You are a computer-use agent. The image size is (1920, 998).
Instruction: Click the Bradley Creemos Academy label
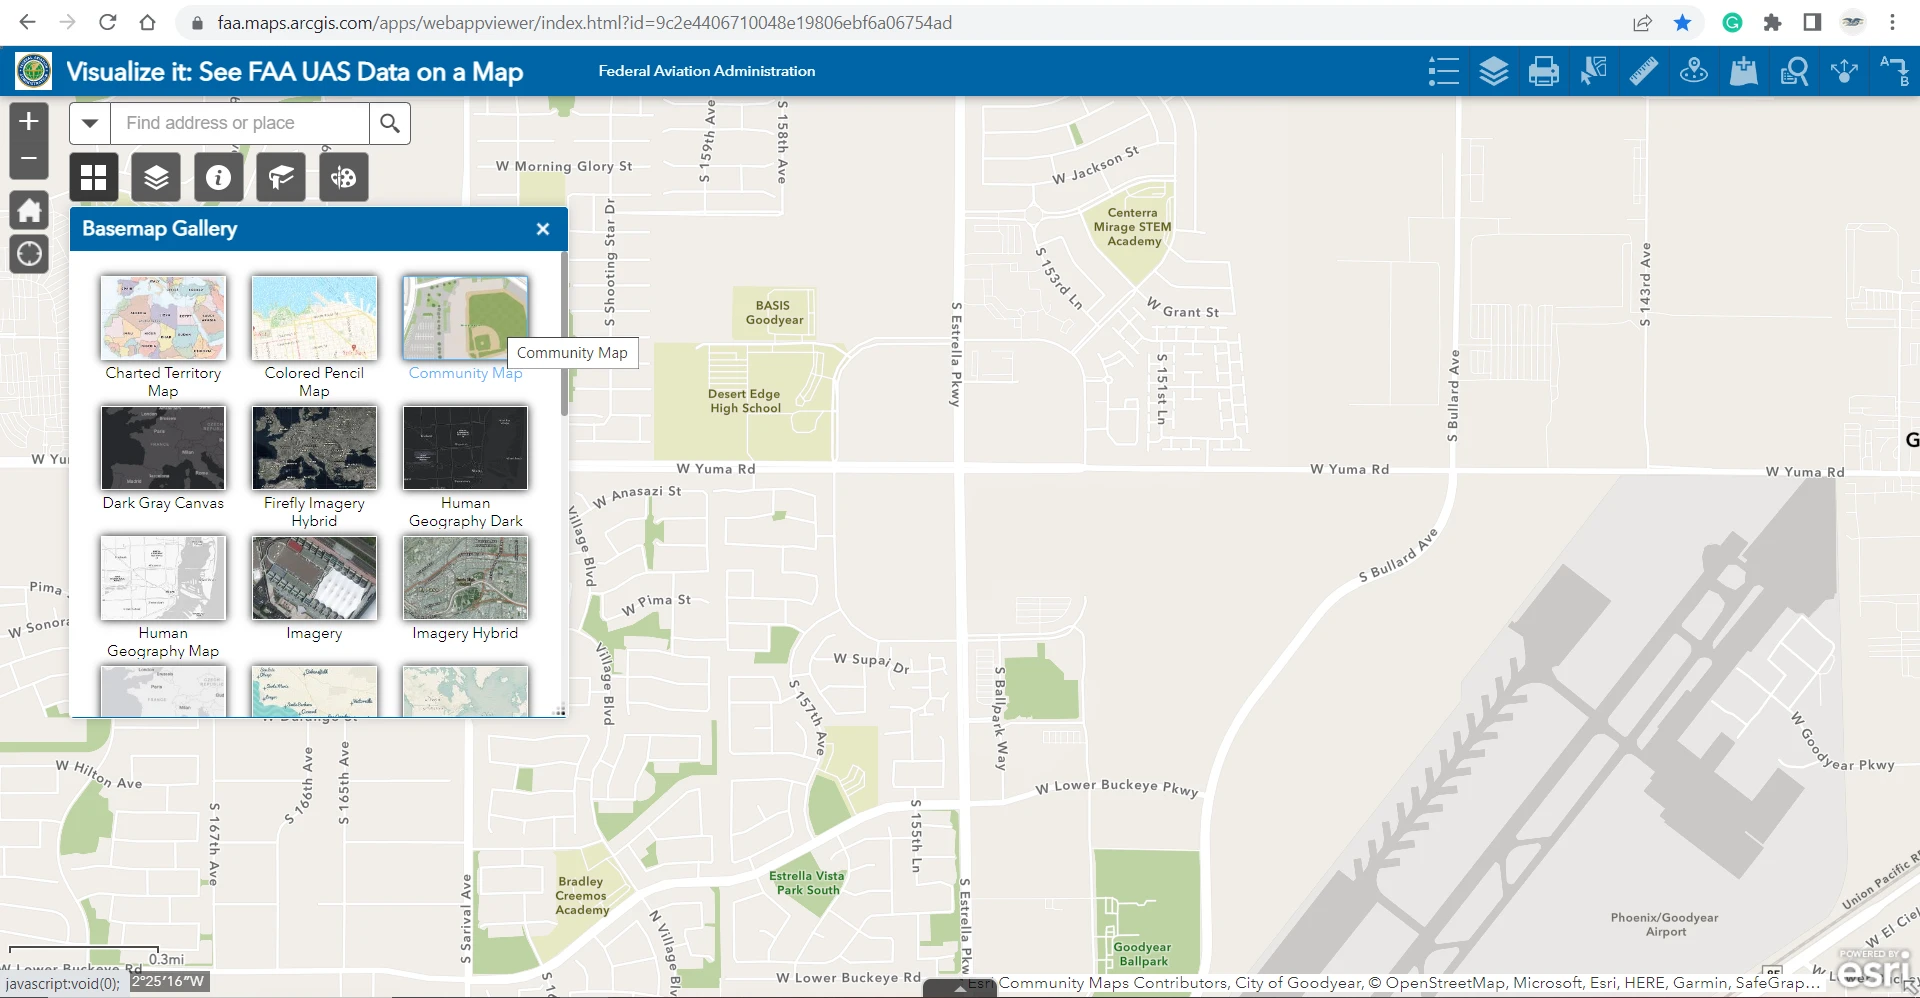(x=582, y=896)
